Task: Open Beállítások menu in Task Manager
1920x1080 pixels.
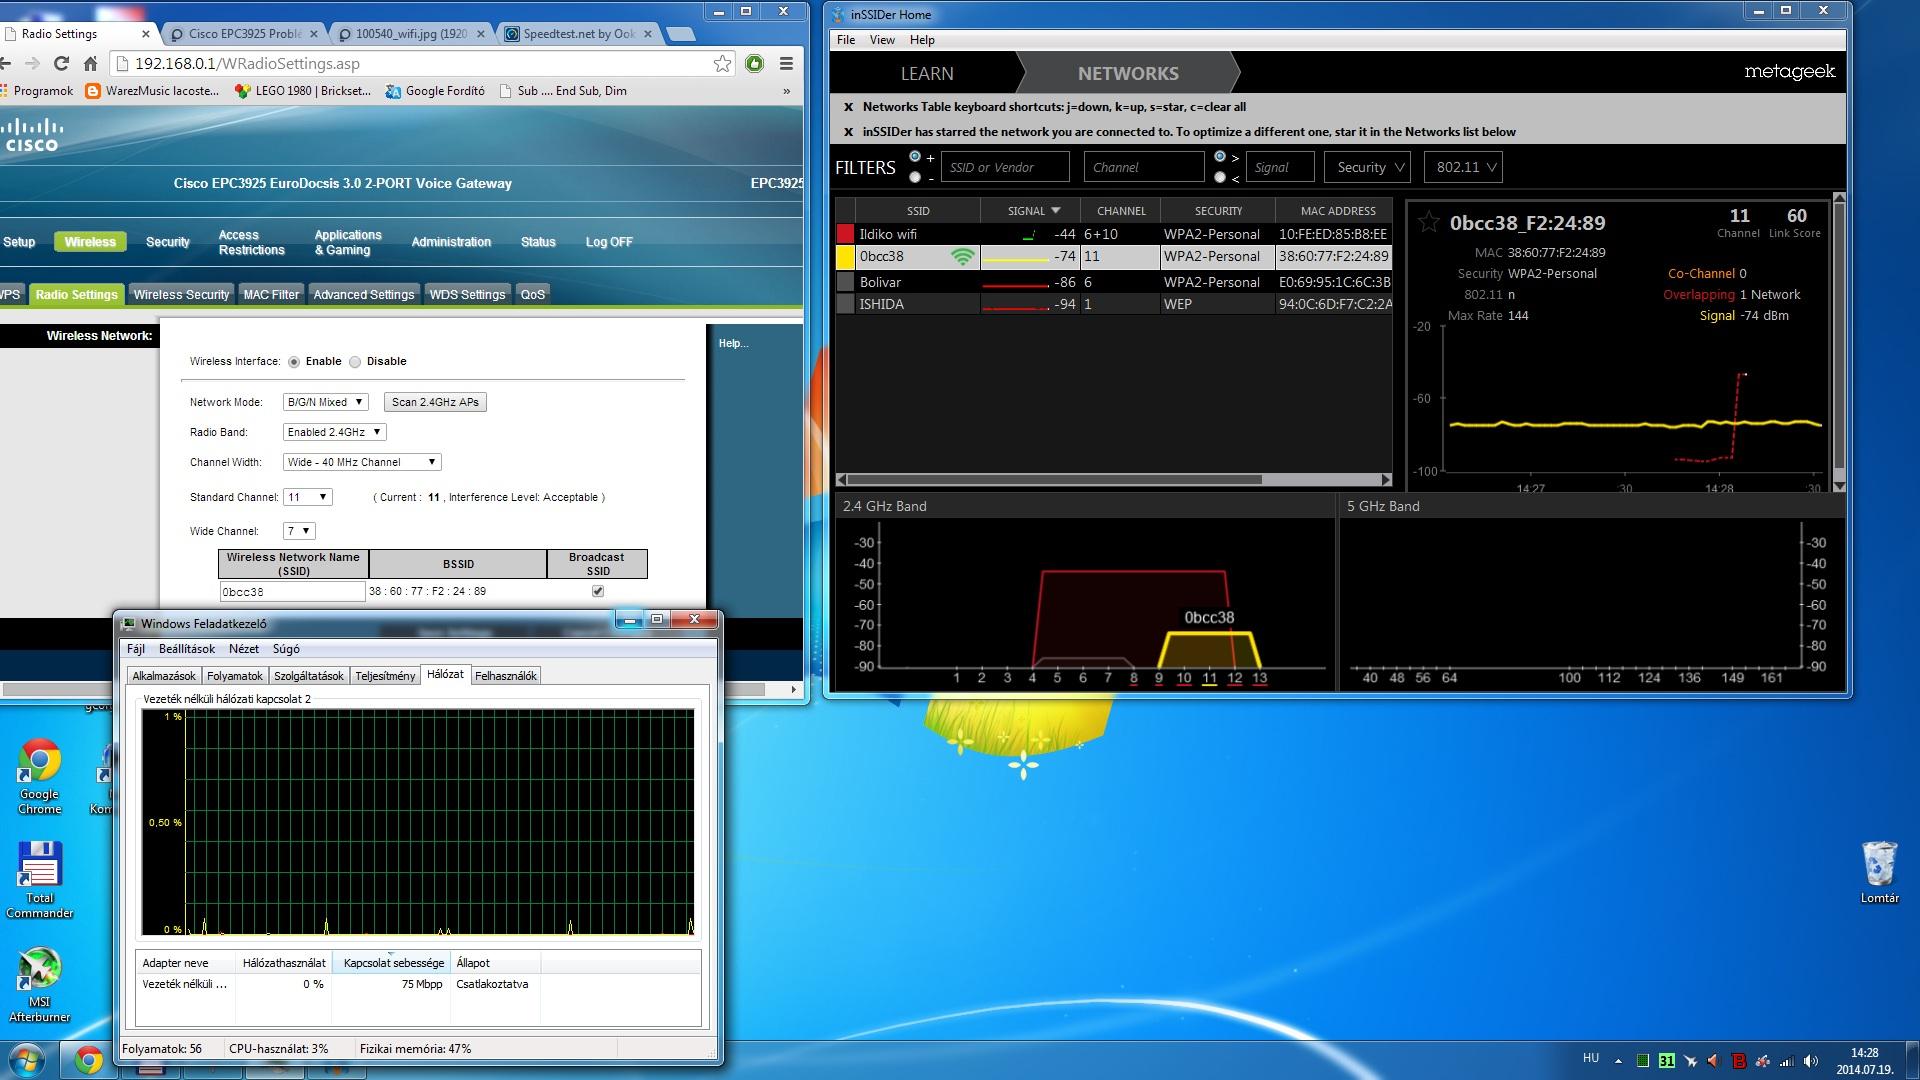Action: coord(187,649)
